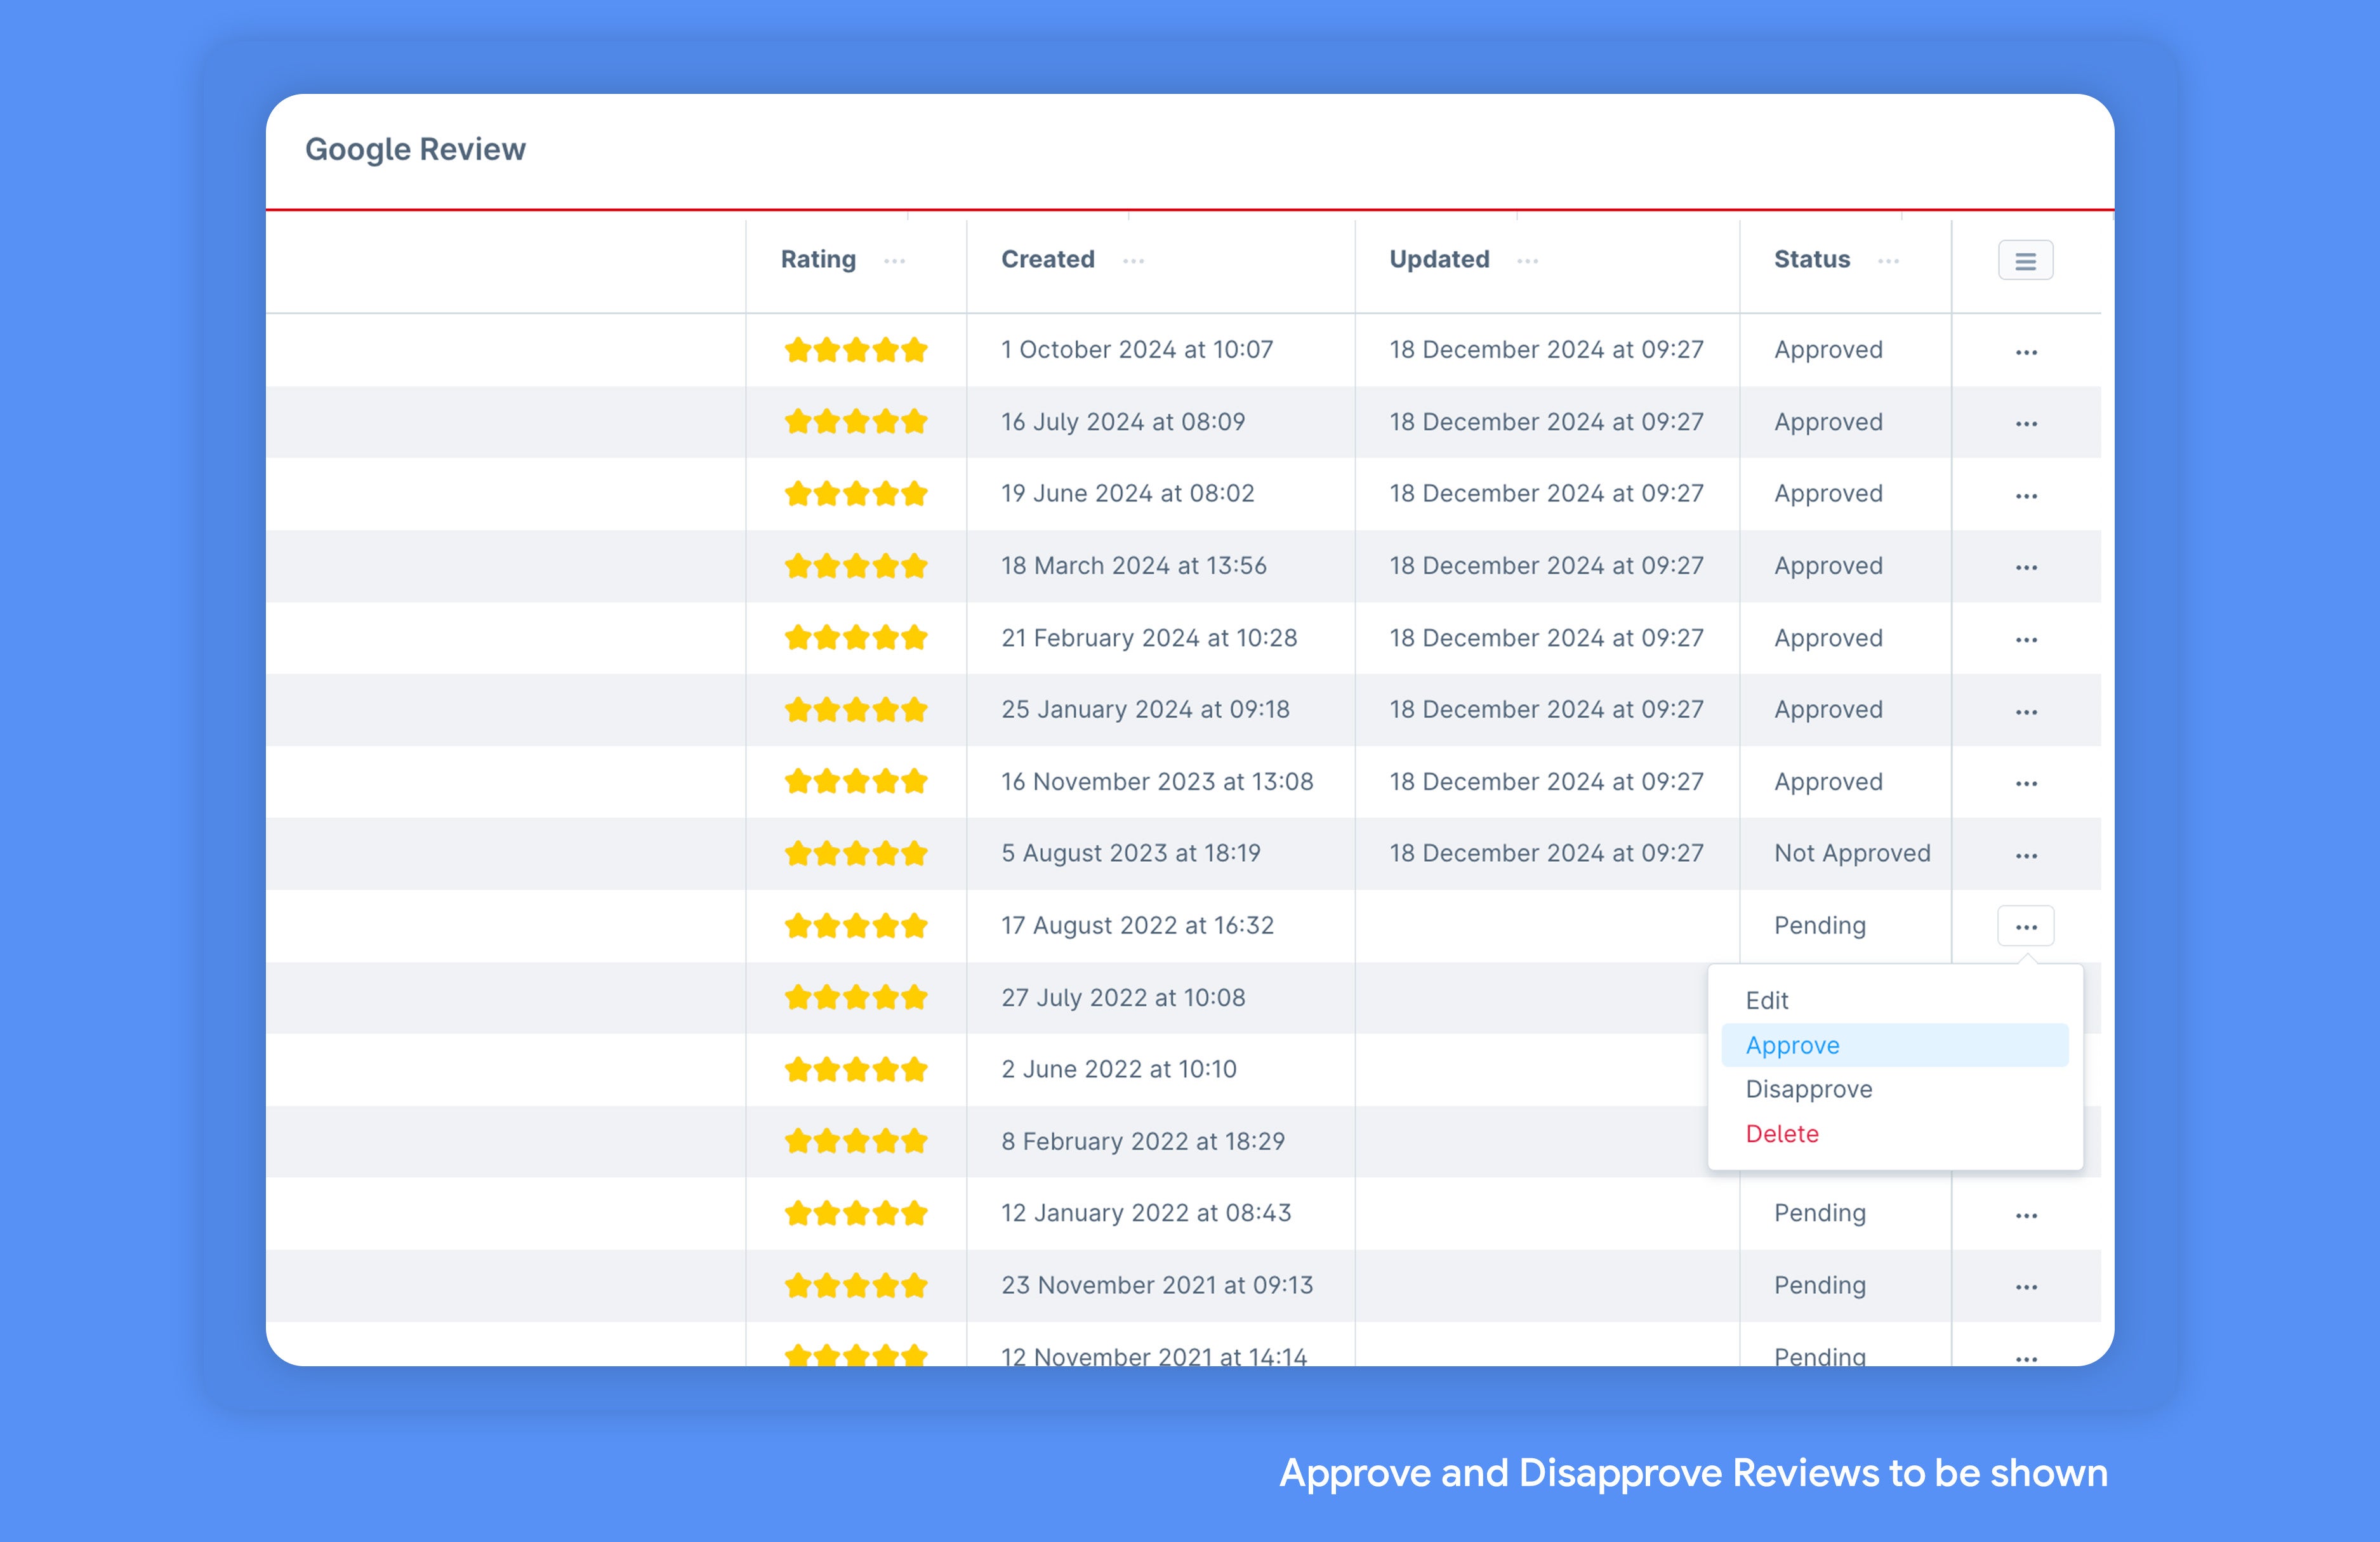The image size is (2380, 1542).
Task: Open row actions for 1 October 2024 review
Action: 2026,352
